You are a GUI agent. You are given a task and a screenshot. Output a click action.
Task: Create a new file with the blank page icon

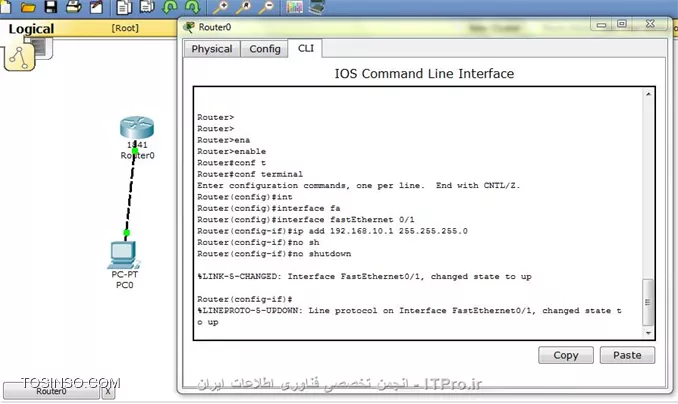pos(5,6)
